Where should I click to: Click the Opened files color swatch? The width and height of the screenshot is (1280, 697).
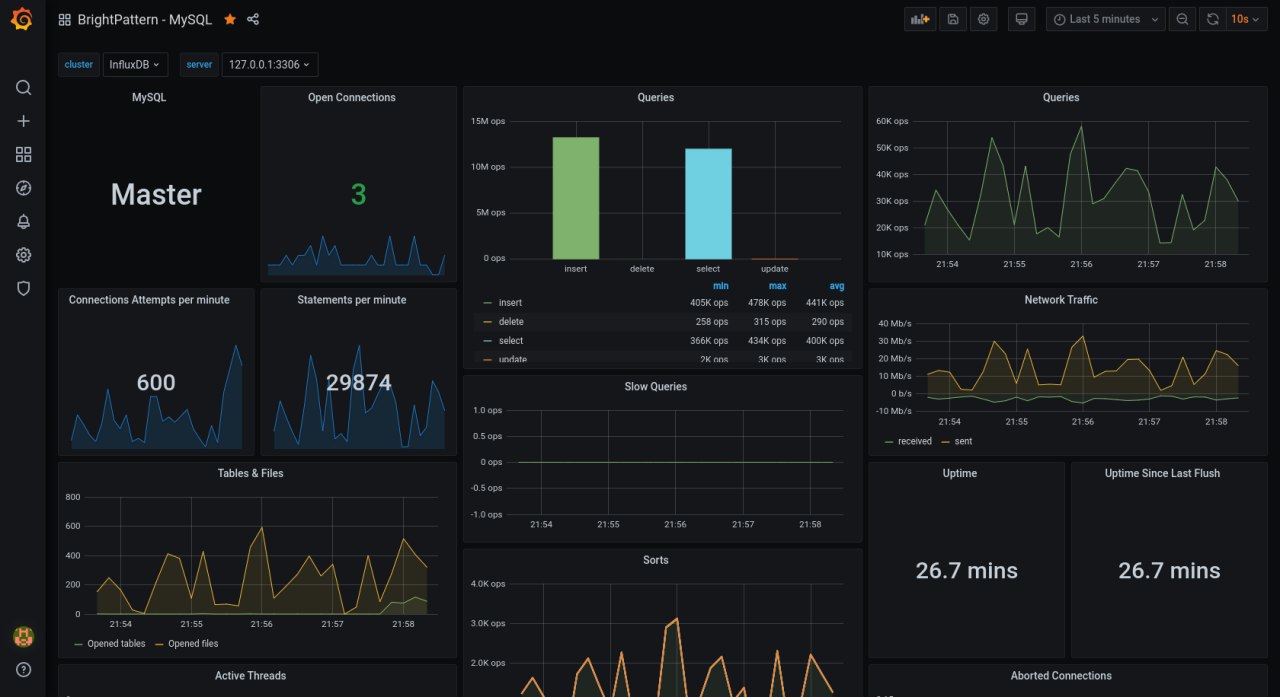(x=159, y=643)
